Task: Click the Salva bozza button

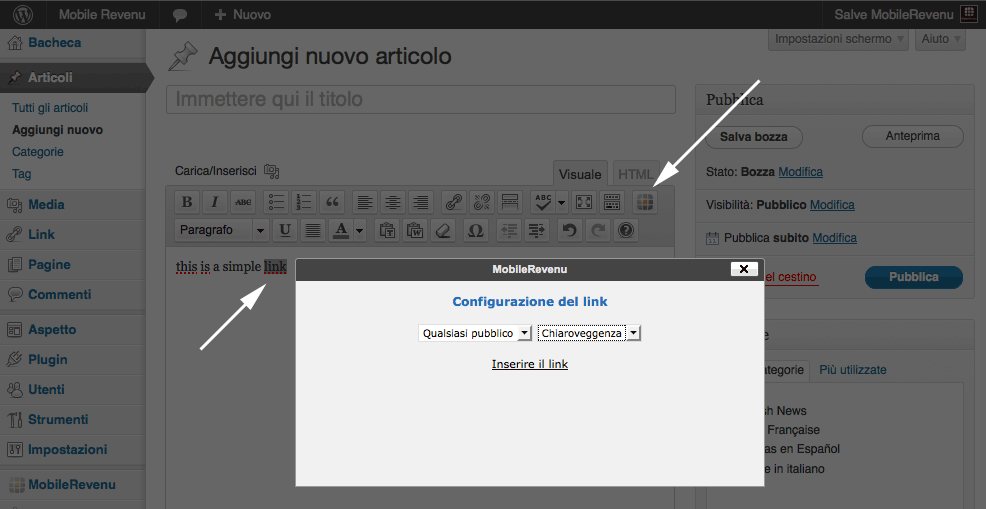Action: (754, 137)
